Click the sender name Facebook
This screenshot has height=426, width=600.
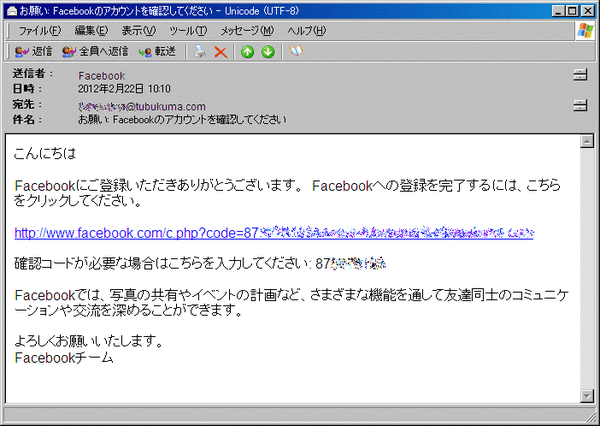pyautogui.click(x=101, y=76)
